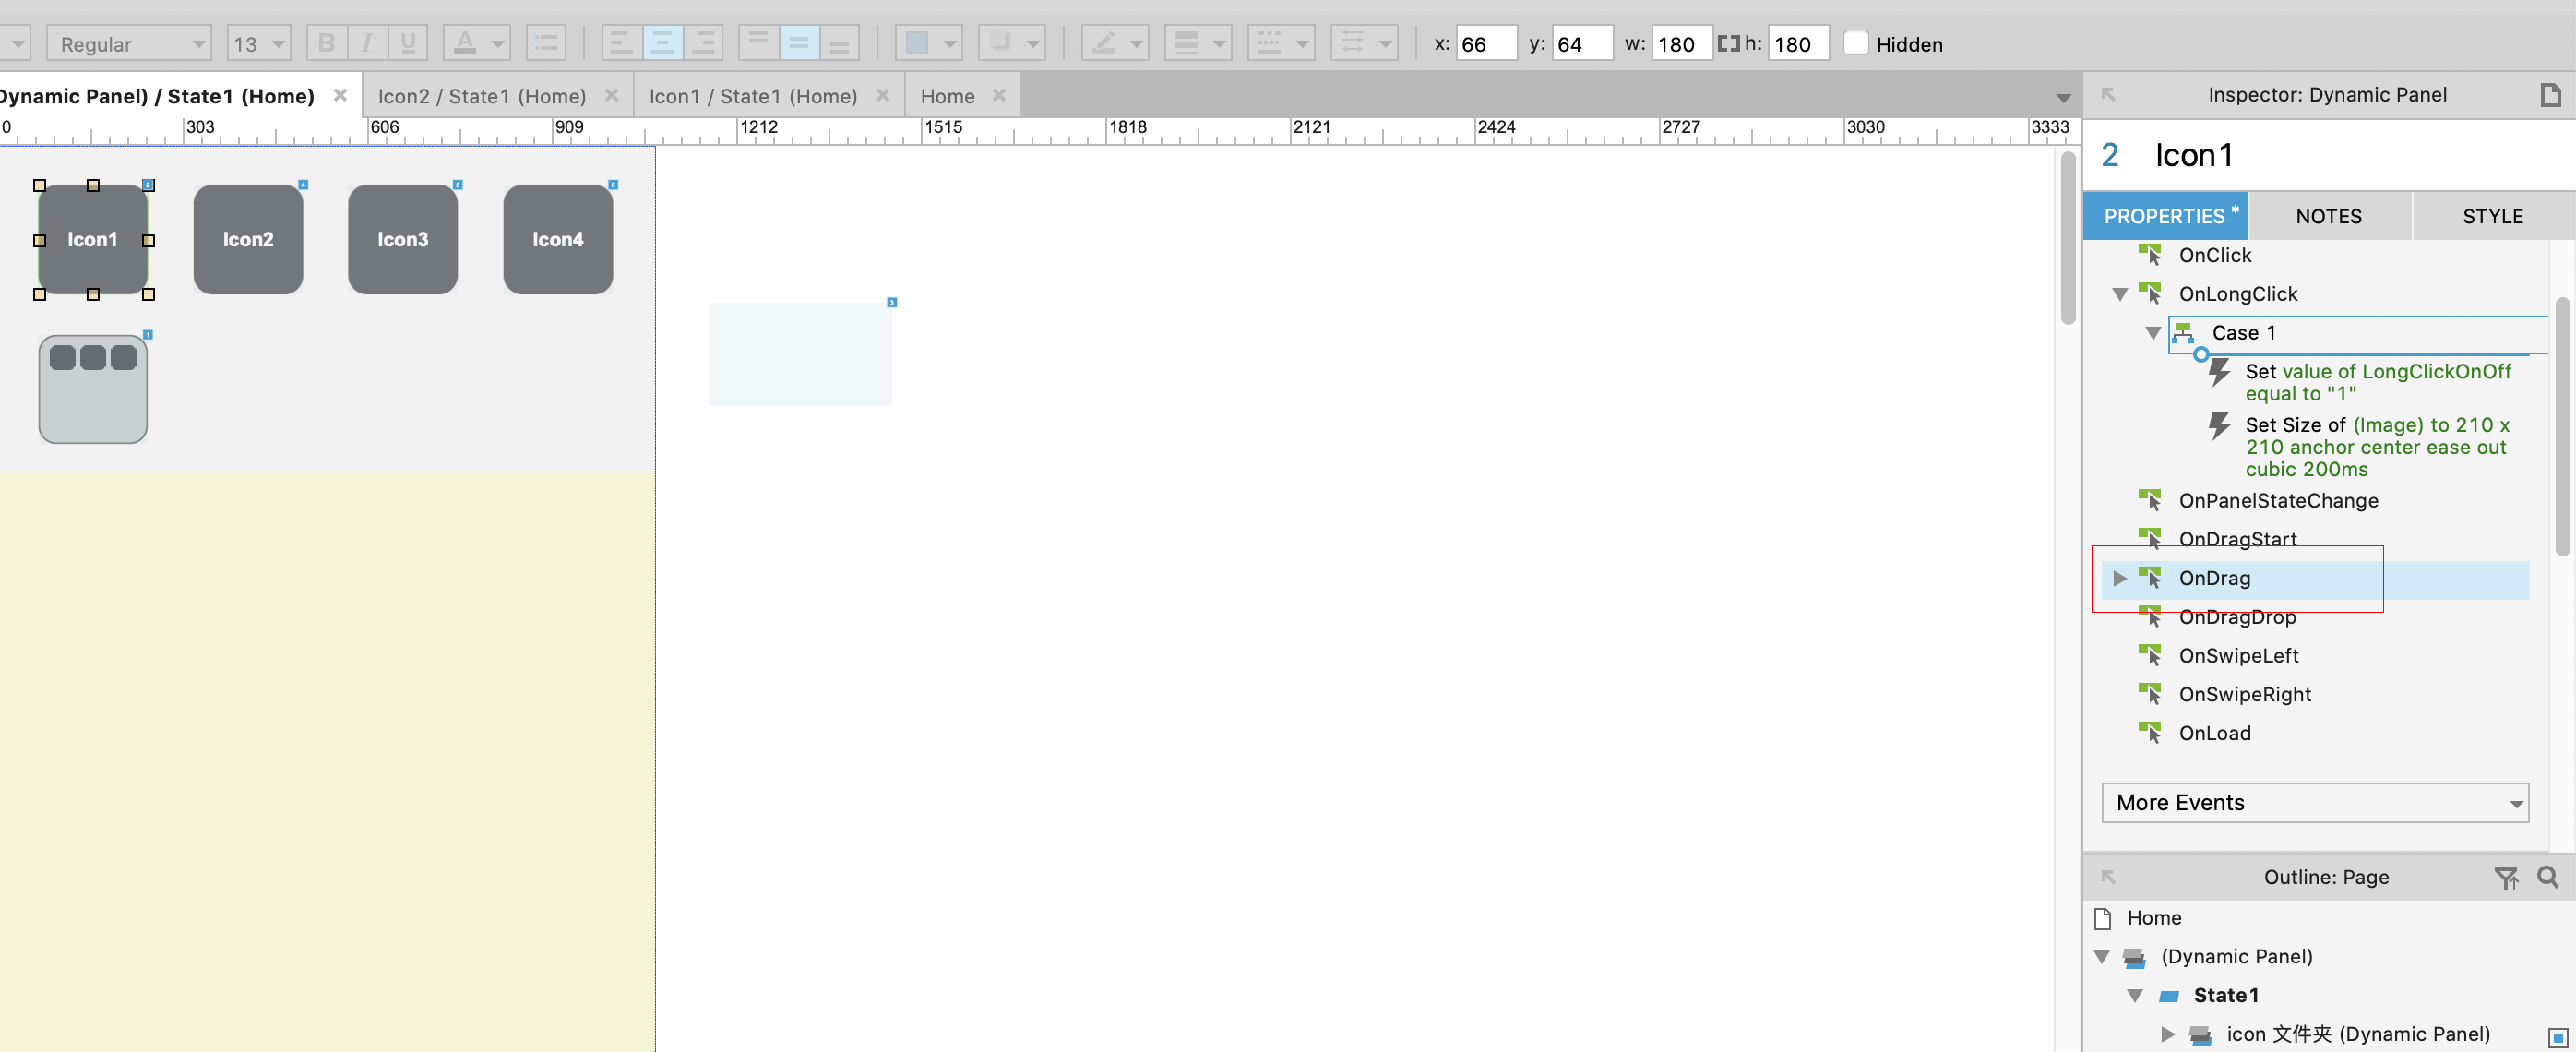Toggle the lock aspect ratio icon
The image size is (2576, 1052).
click(1728, 43)
